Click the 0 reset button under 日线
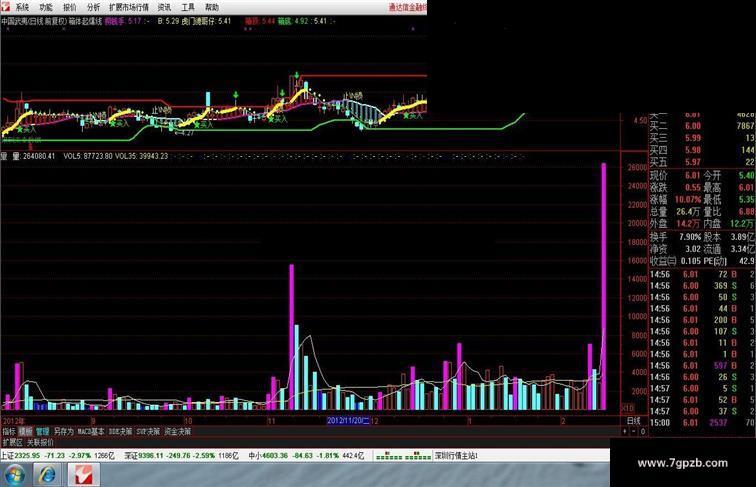Image resolution: width=756 pixels, height=487 pixels. point(643,432)
